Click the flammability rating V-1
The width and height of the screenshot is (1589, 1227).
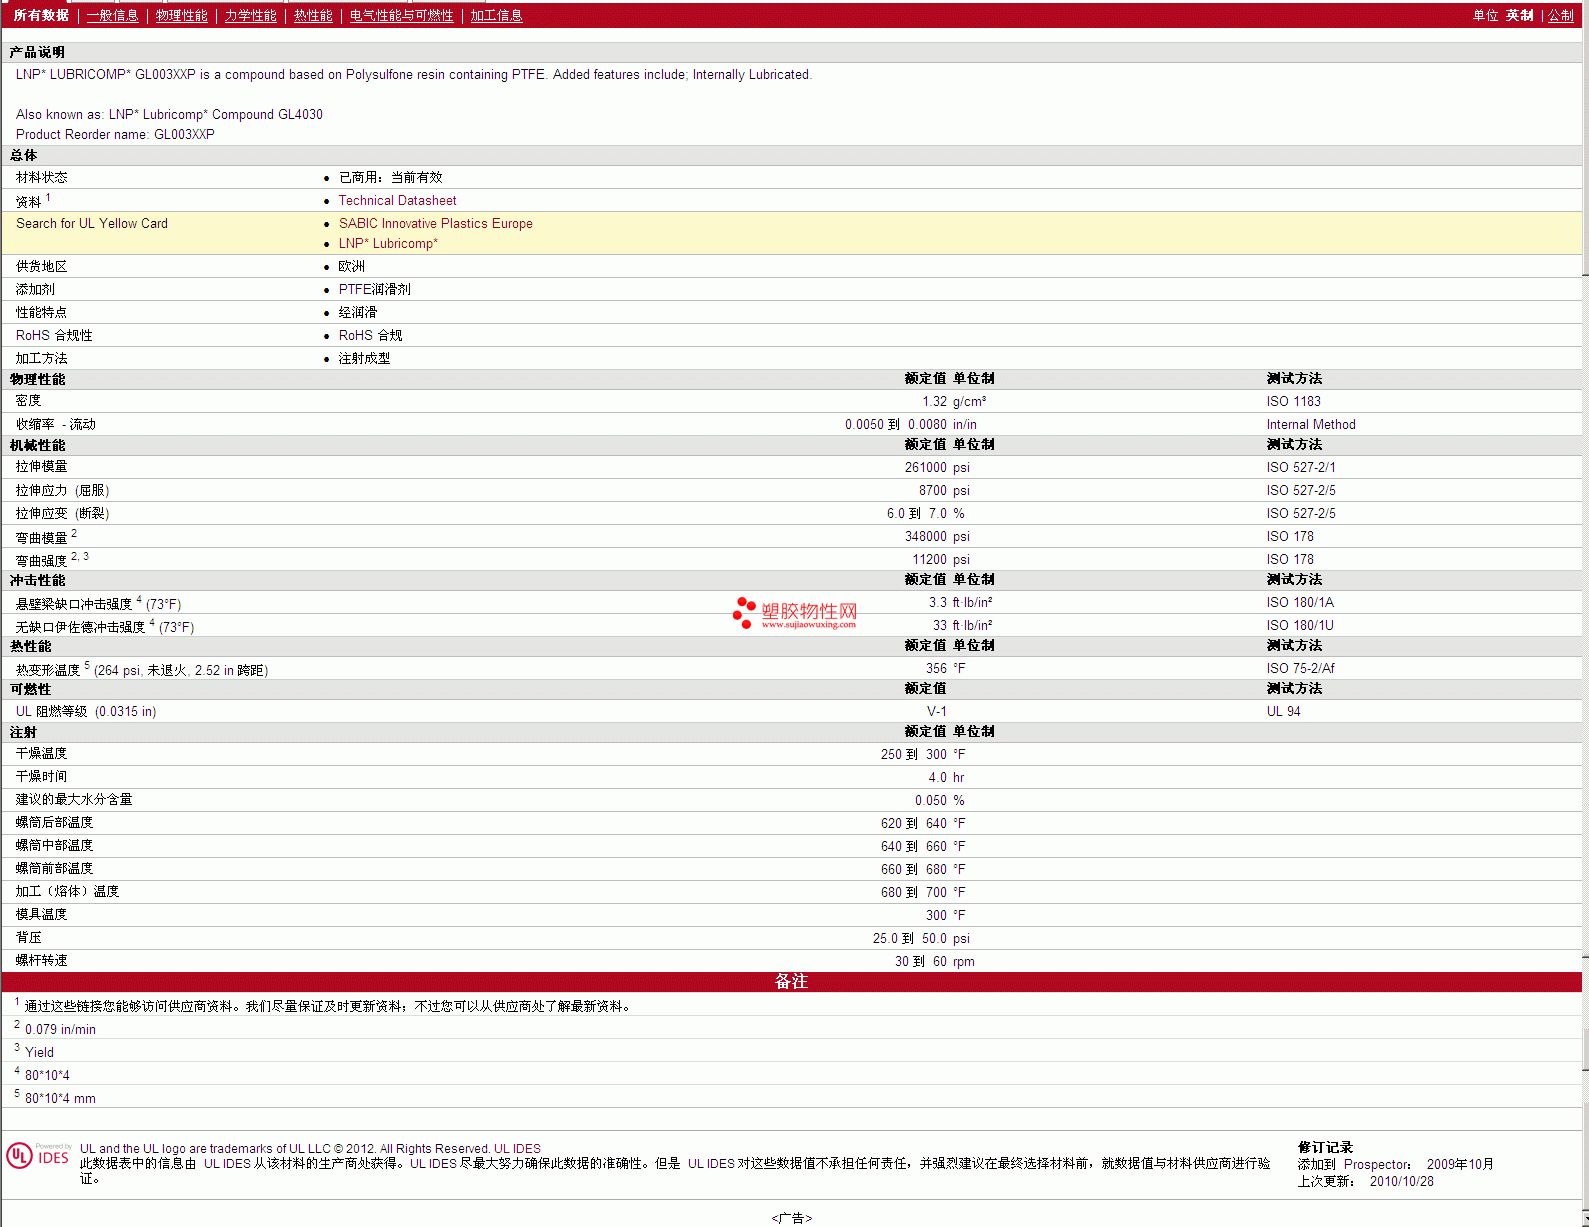[x=936, y=712]
